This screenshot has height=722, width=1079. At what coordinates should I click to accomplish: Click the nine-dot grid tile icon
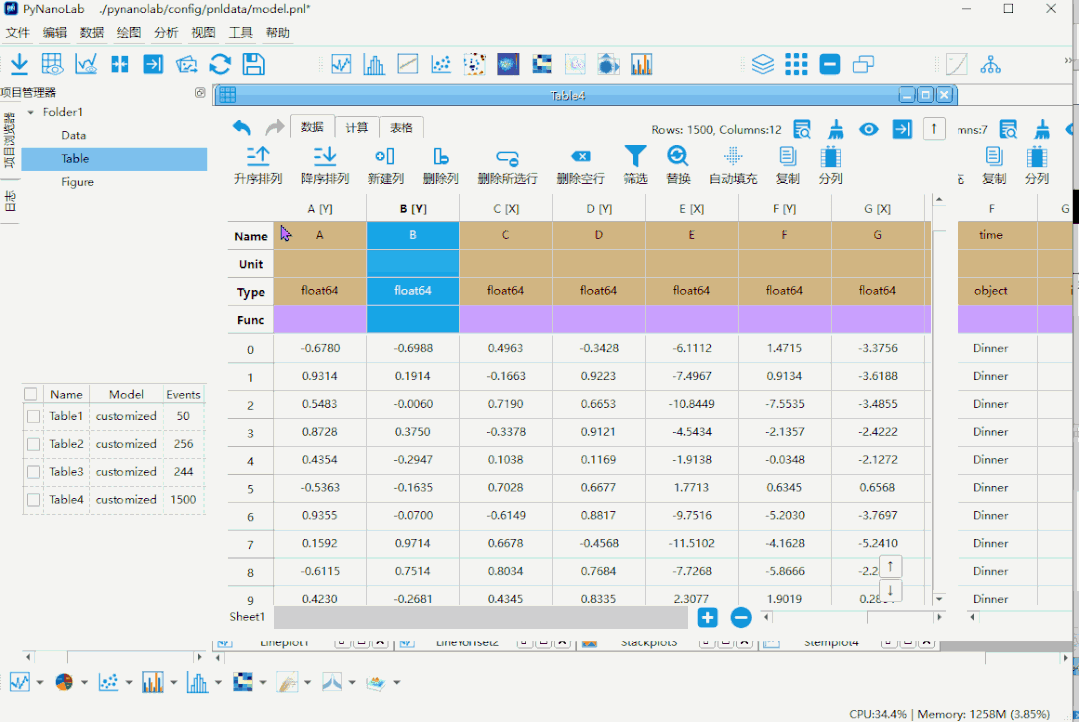(796, 64)
